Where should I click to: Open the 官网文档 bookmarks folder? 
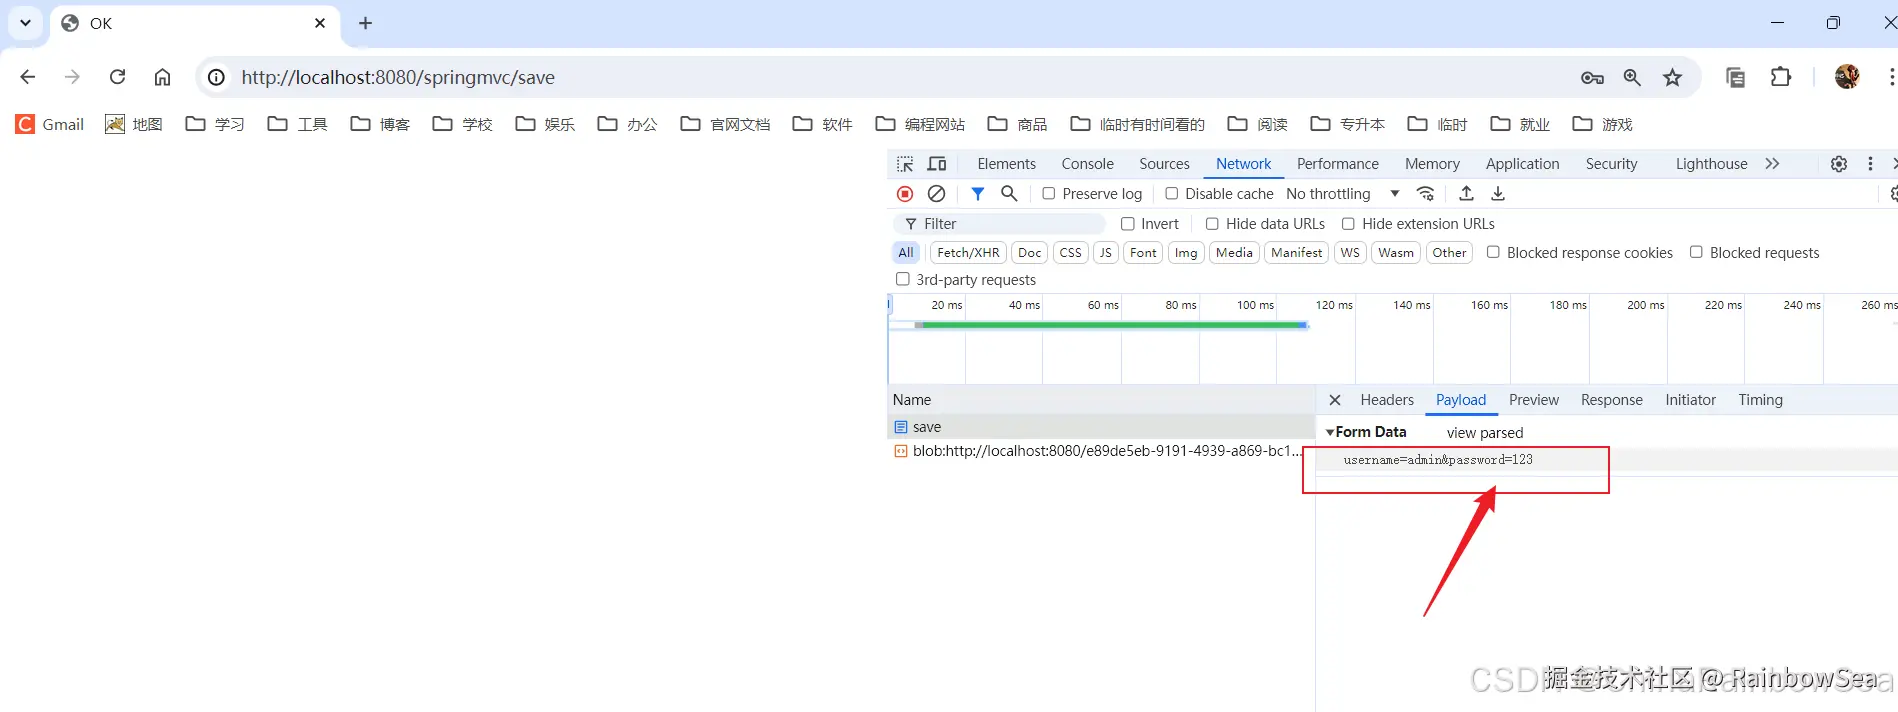pos(726,124)
